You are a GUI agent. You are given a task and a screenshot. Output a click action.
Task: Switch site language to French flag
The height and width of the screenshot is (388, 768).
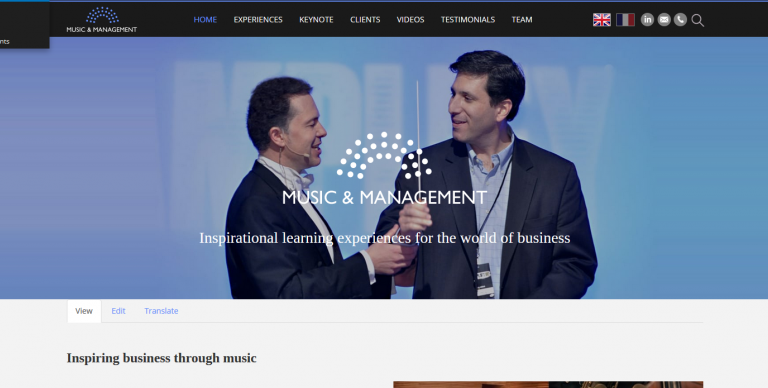pos(625,20)
